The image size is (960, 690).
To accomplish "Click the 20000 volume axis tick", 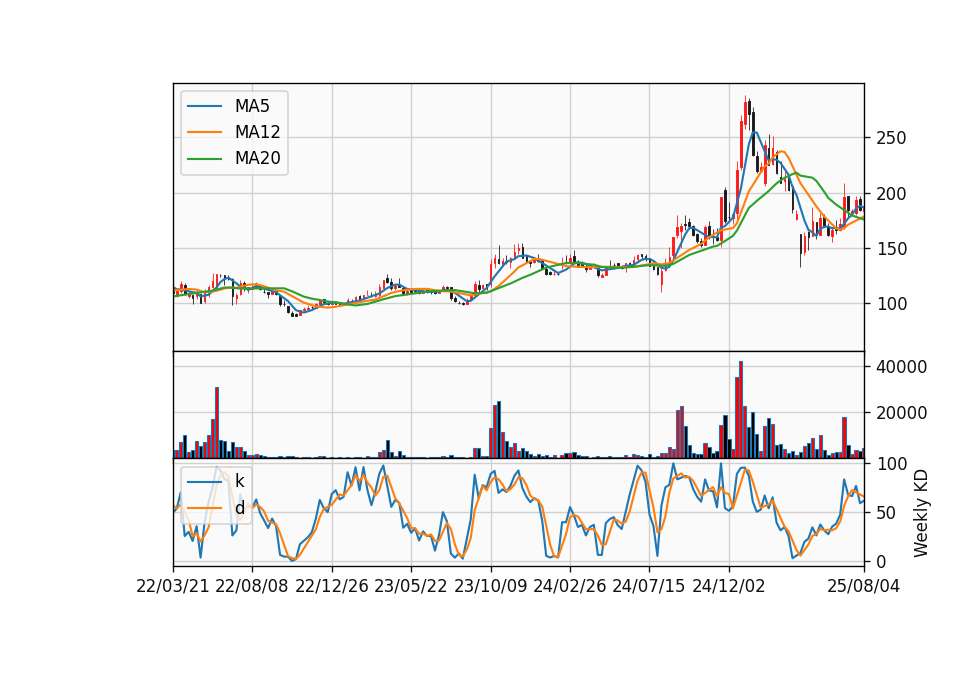I will coord(901,413).
